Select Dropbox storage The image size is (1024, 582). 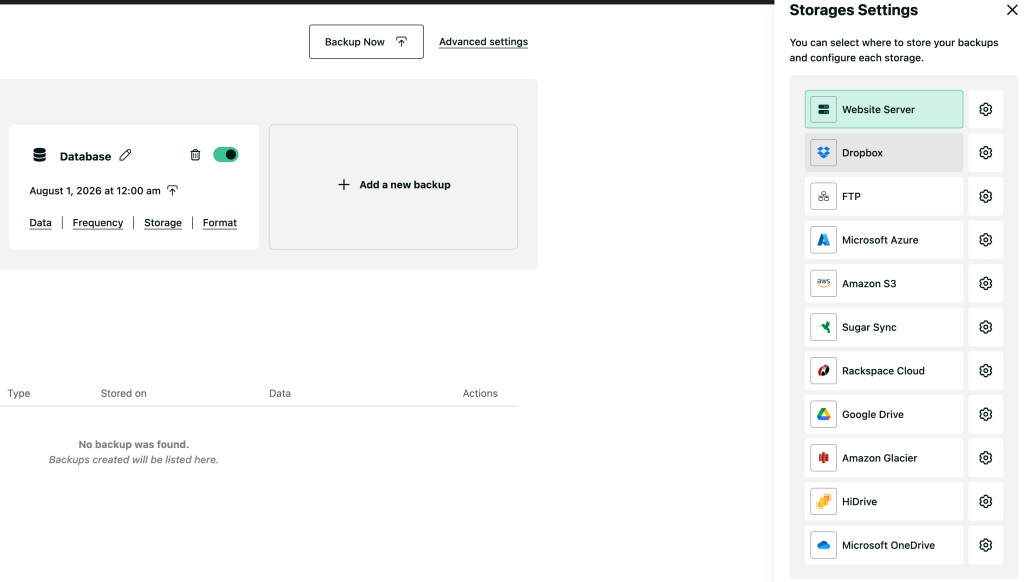pyautogui.click(x=884, y=153)
